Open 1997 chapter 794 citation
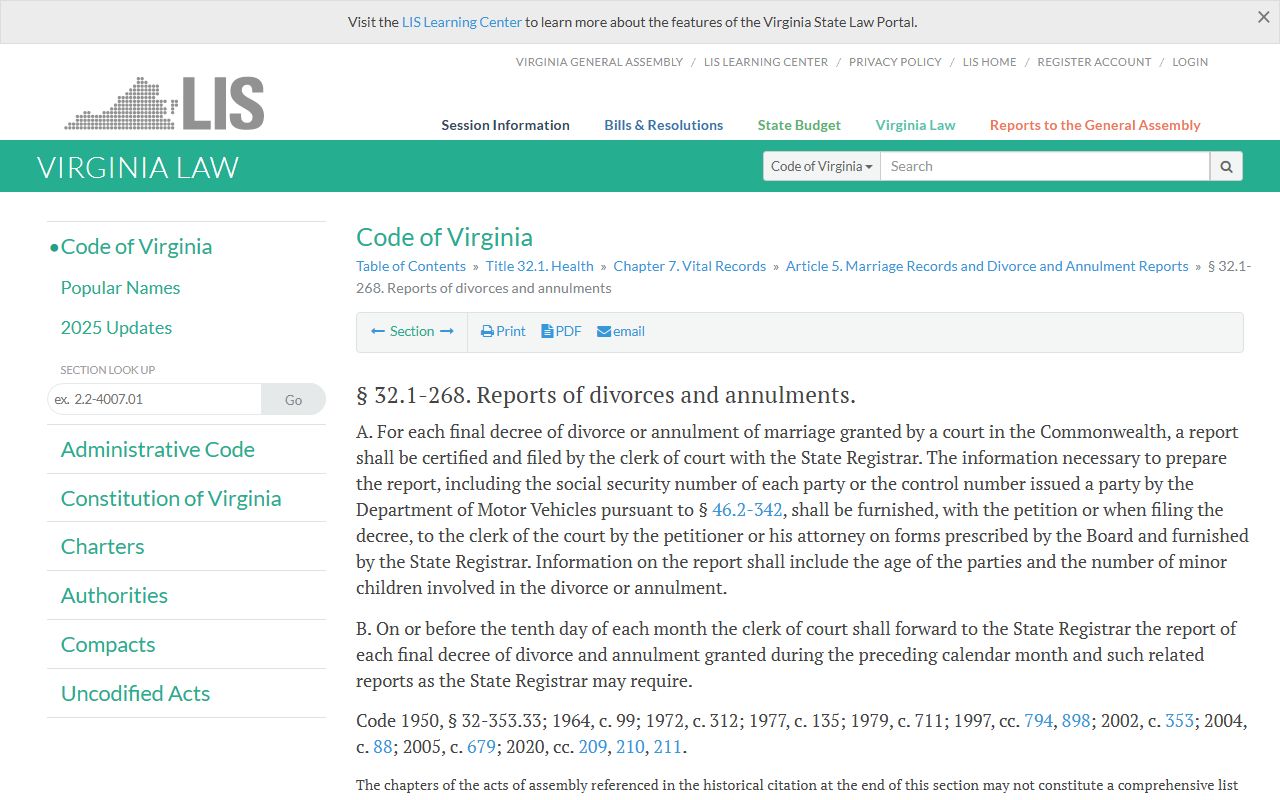 pyautogui.click(x=1038, y=720)
